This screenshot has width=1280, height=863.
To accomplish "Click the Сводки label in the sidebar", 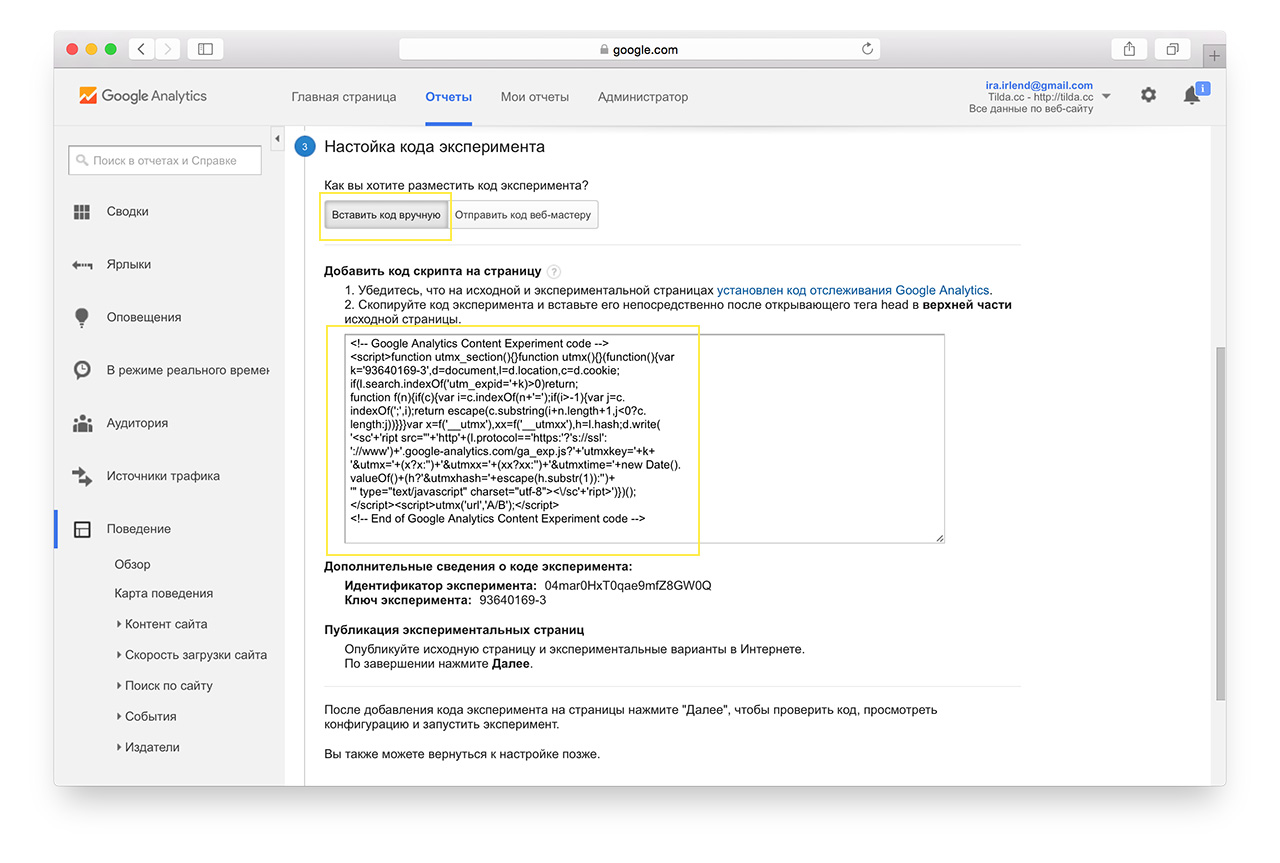I will (x=128, y=212).
